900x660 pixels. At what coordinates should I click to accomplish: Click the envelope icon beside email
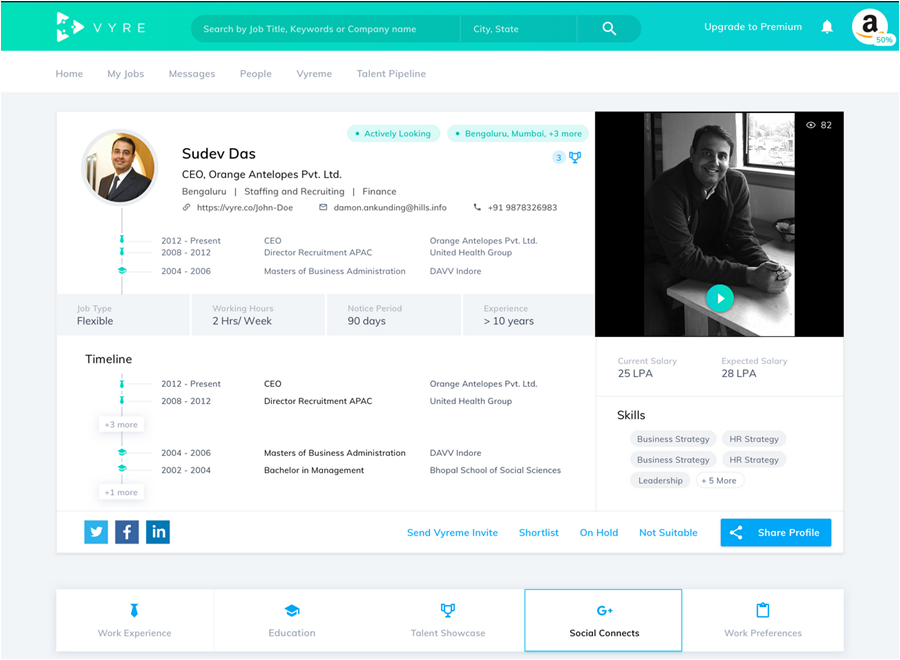click(323, 207)
